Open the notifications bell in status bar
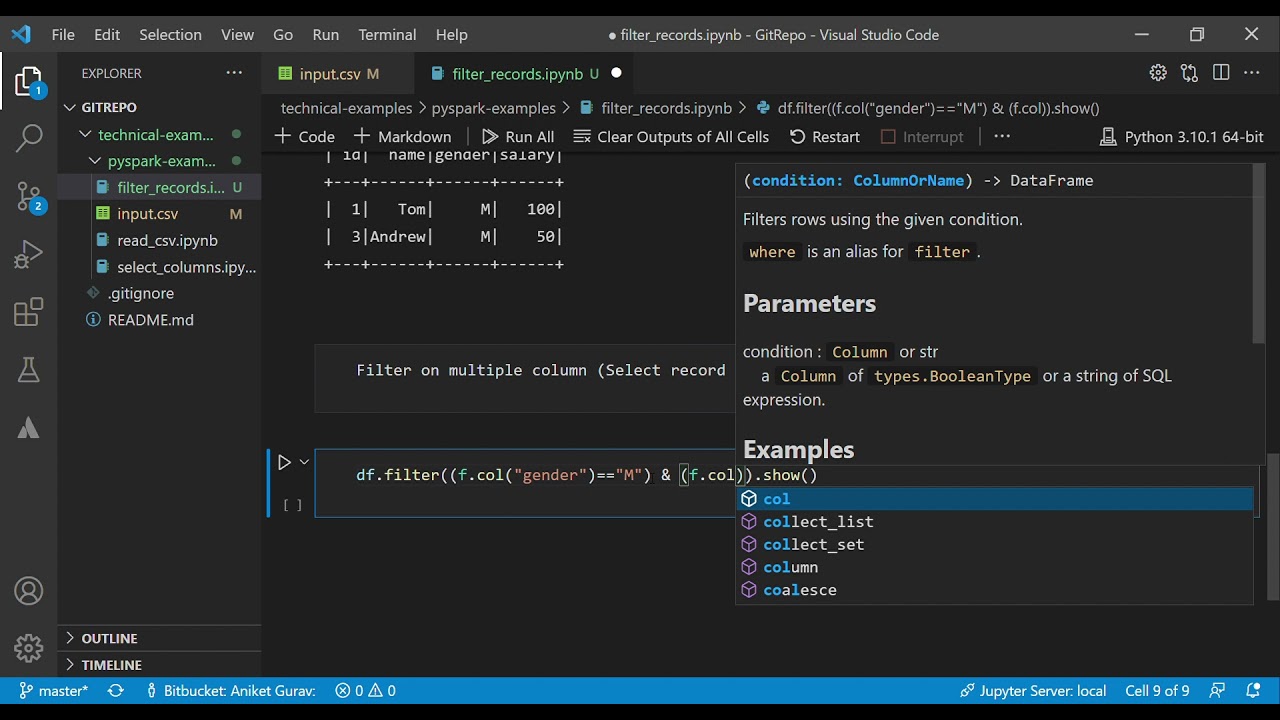Image resolution: width=1280 pixels, height=720 pixels. pyautogui.click(x=1253, y=690)
